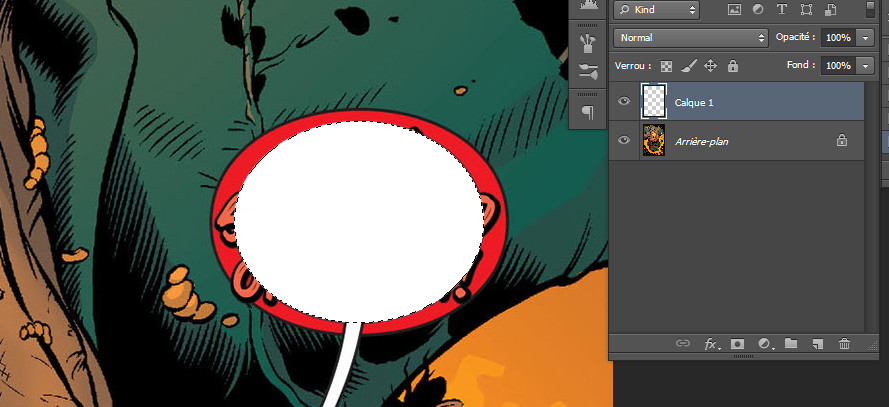Open the Normal blend mode dropdown

[x=691, y=38]
